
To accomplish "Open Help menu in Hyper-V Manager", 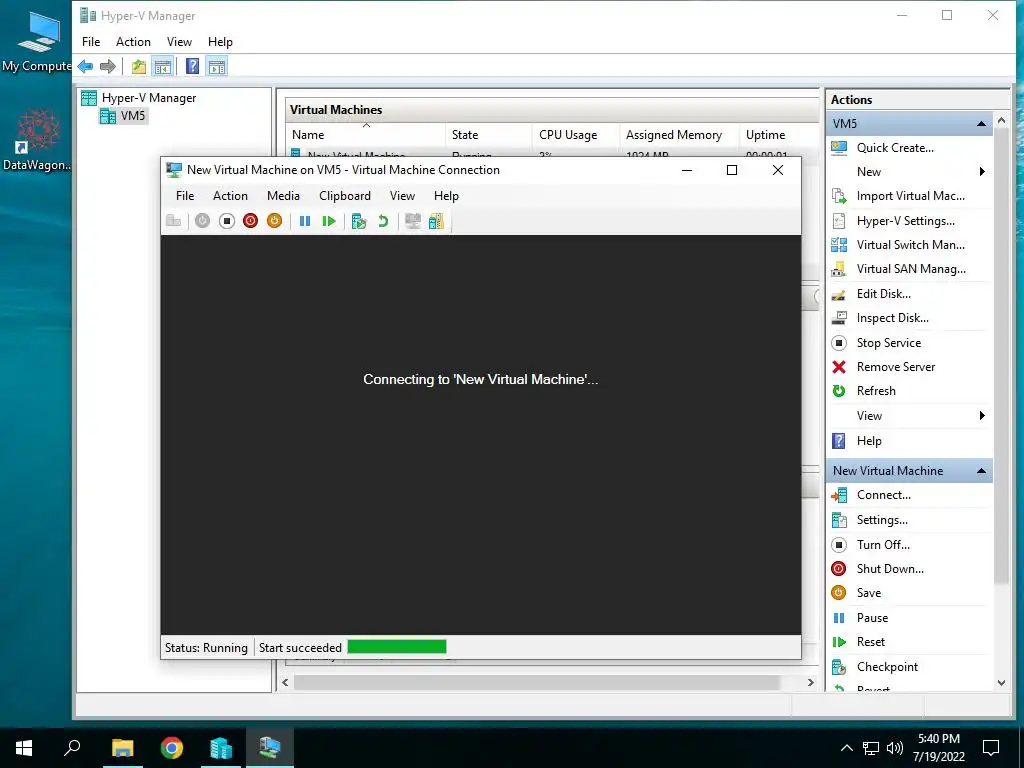I will point(220,42).
